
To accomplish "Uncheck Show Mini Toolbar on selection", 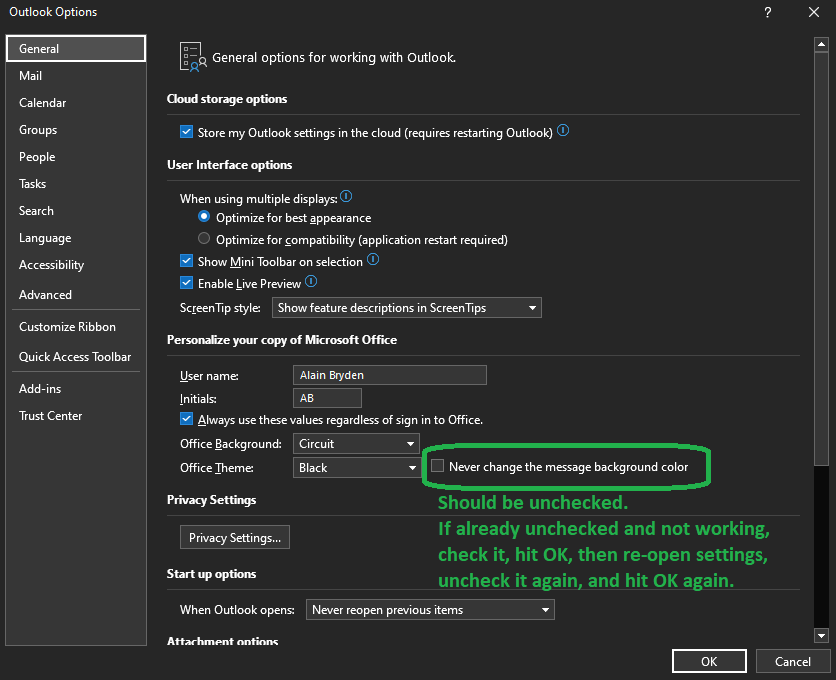I will 186,261.
